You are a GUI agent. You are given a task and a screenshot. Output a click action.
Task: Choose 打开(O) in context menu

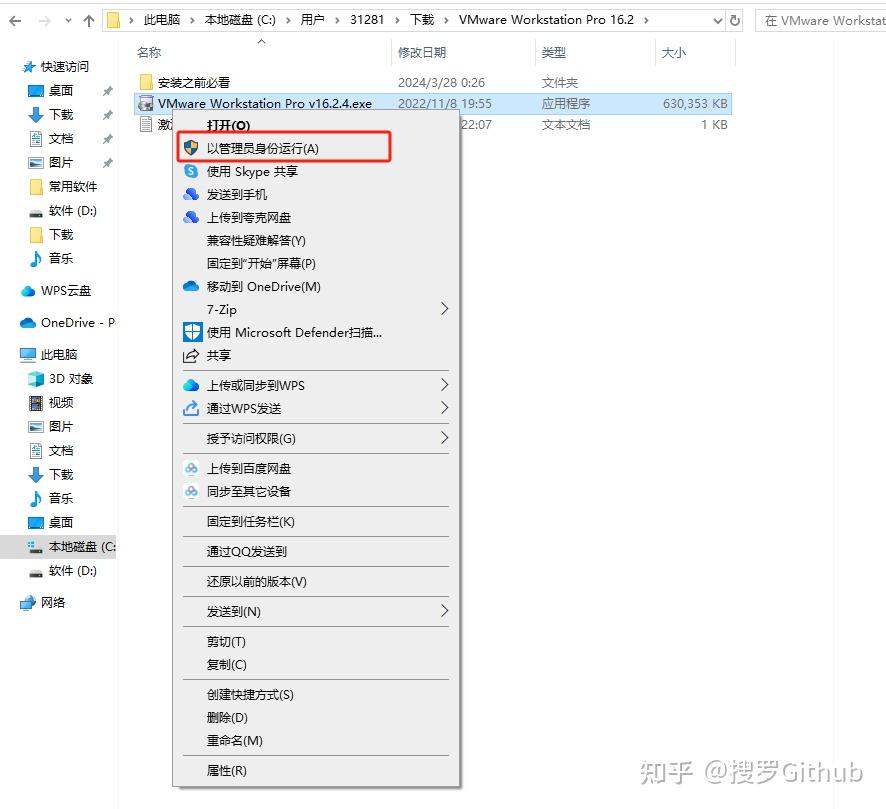click(x=228, y=125)
